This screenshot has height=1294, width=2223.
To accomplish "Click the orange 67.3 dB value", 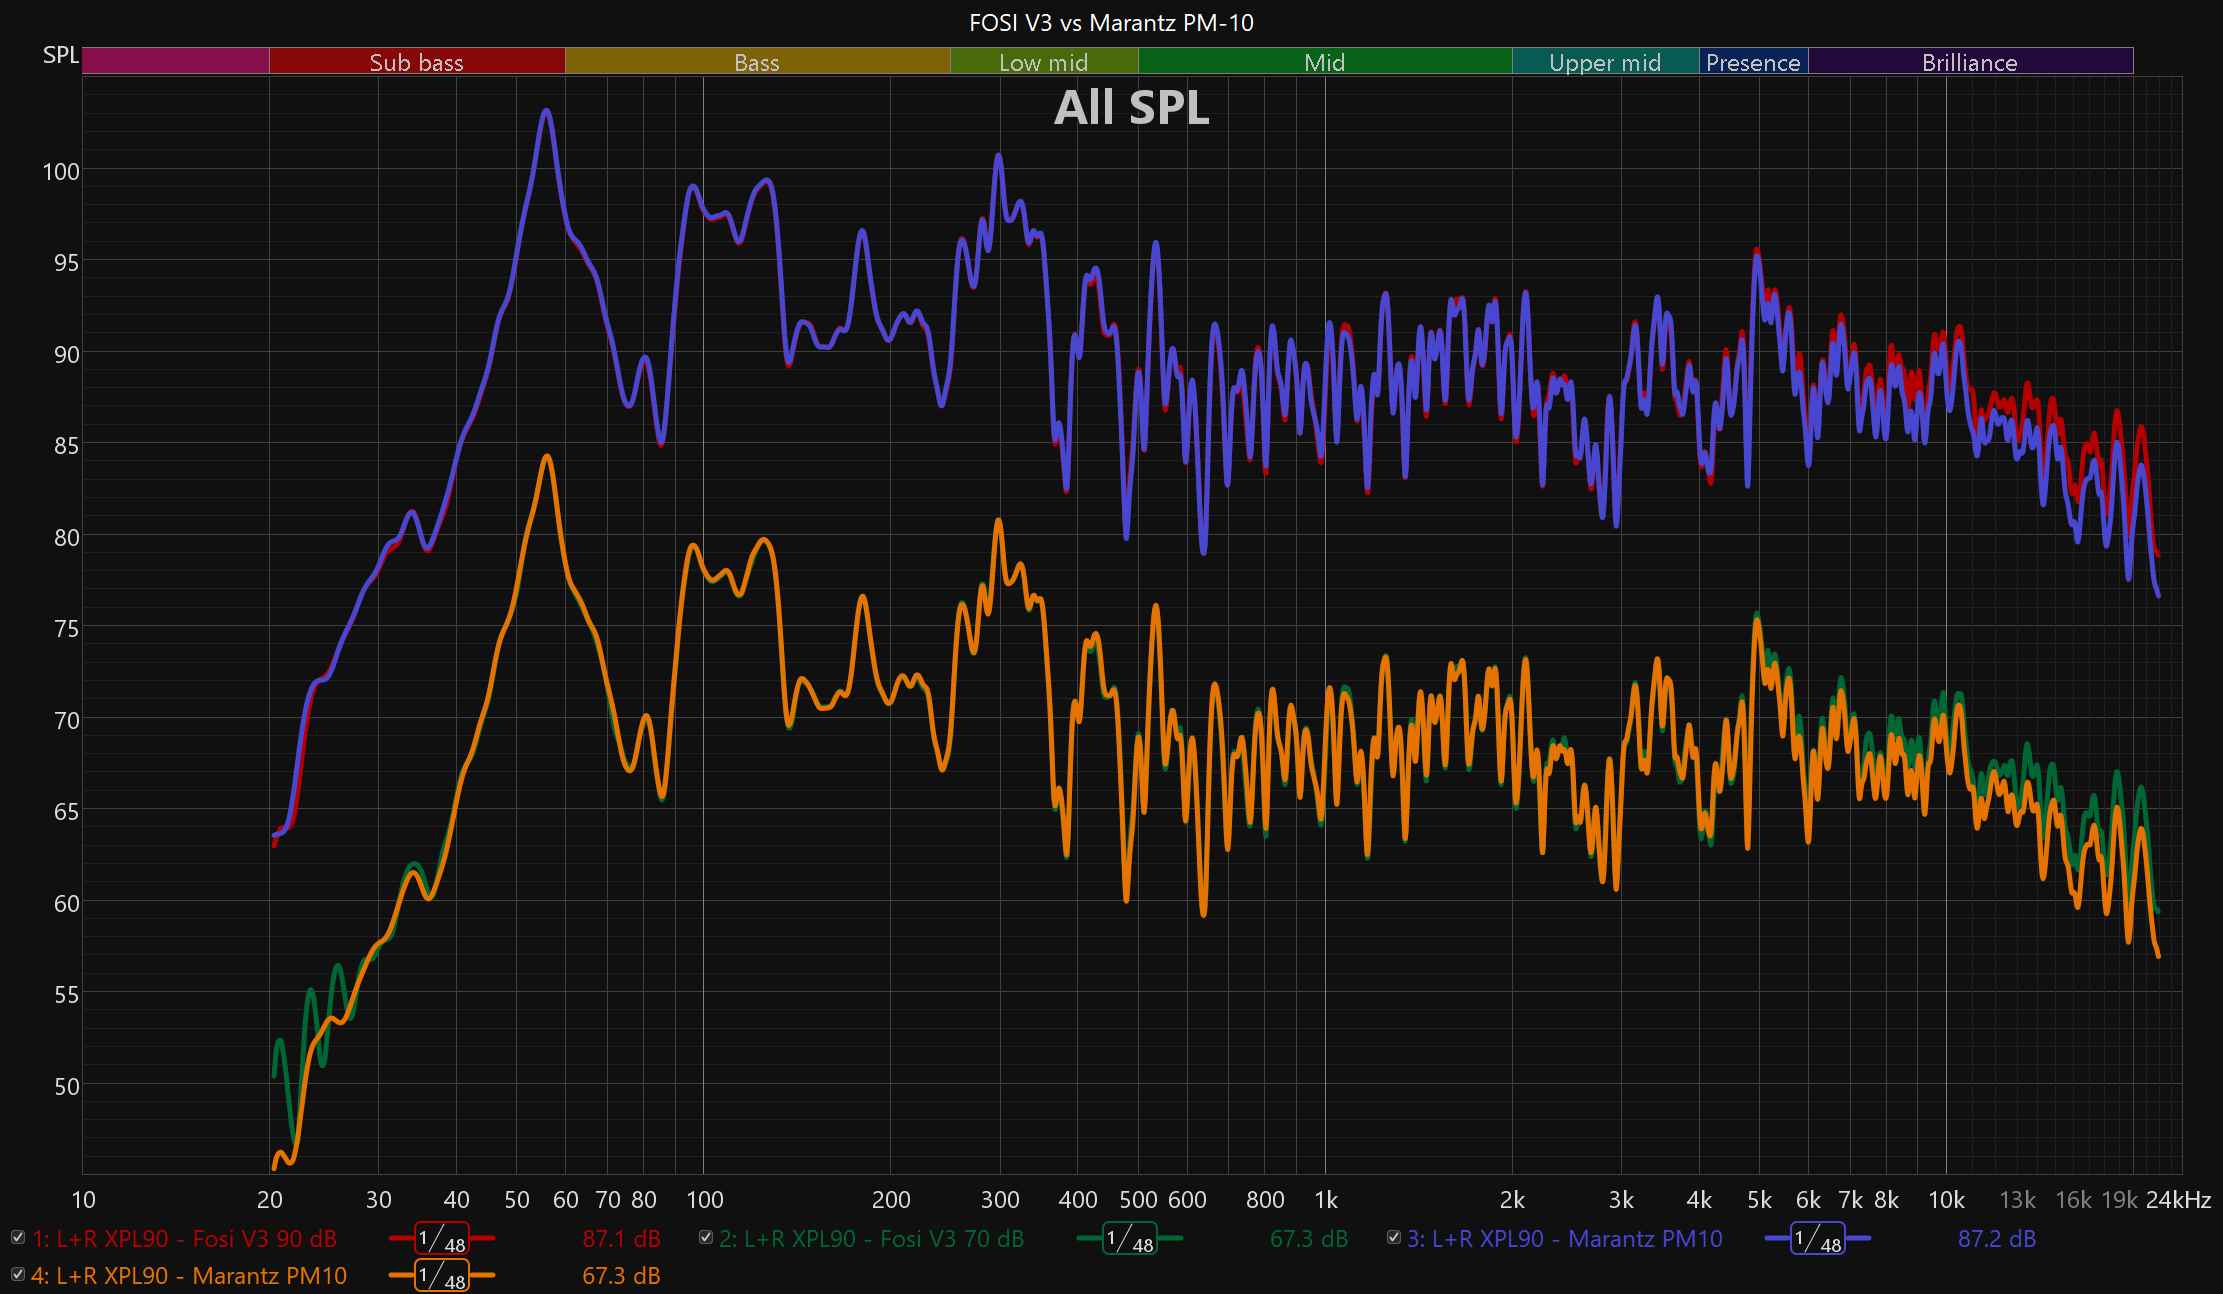I will coord(621,1276).
